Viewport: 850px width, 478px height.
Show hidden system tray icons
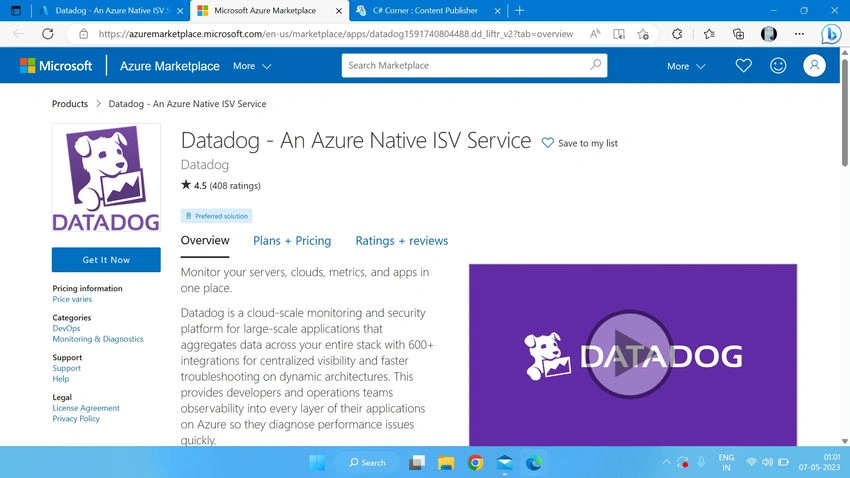(666, 462)
